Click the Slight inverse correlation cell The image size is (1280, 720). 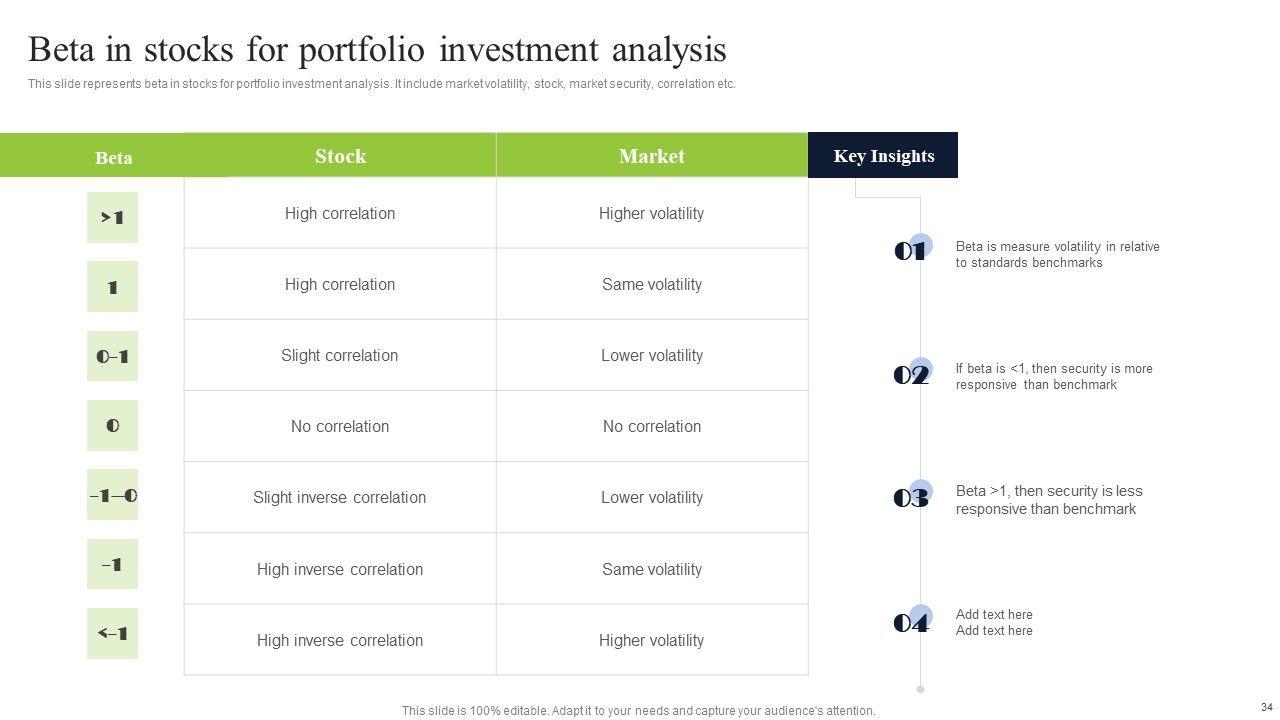pos(340,497)
